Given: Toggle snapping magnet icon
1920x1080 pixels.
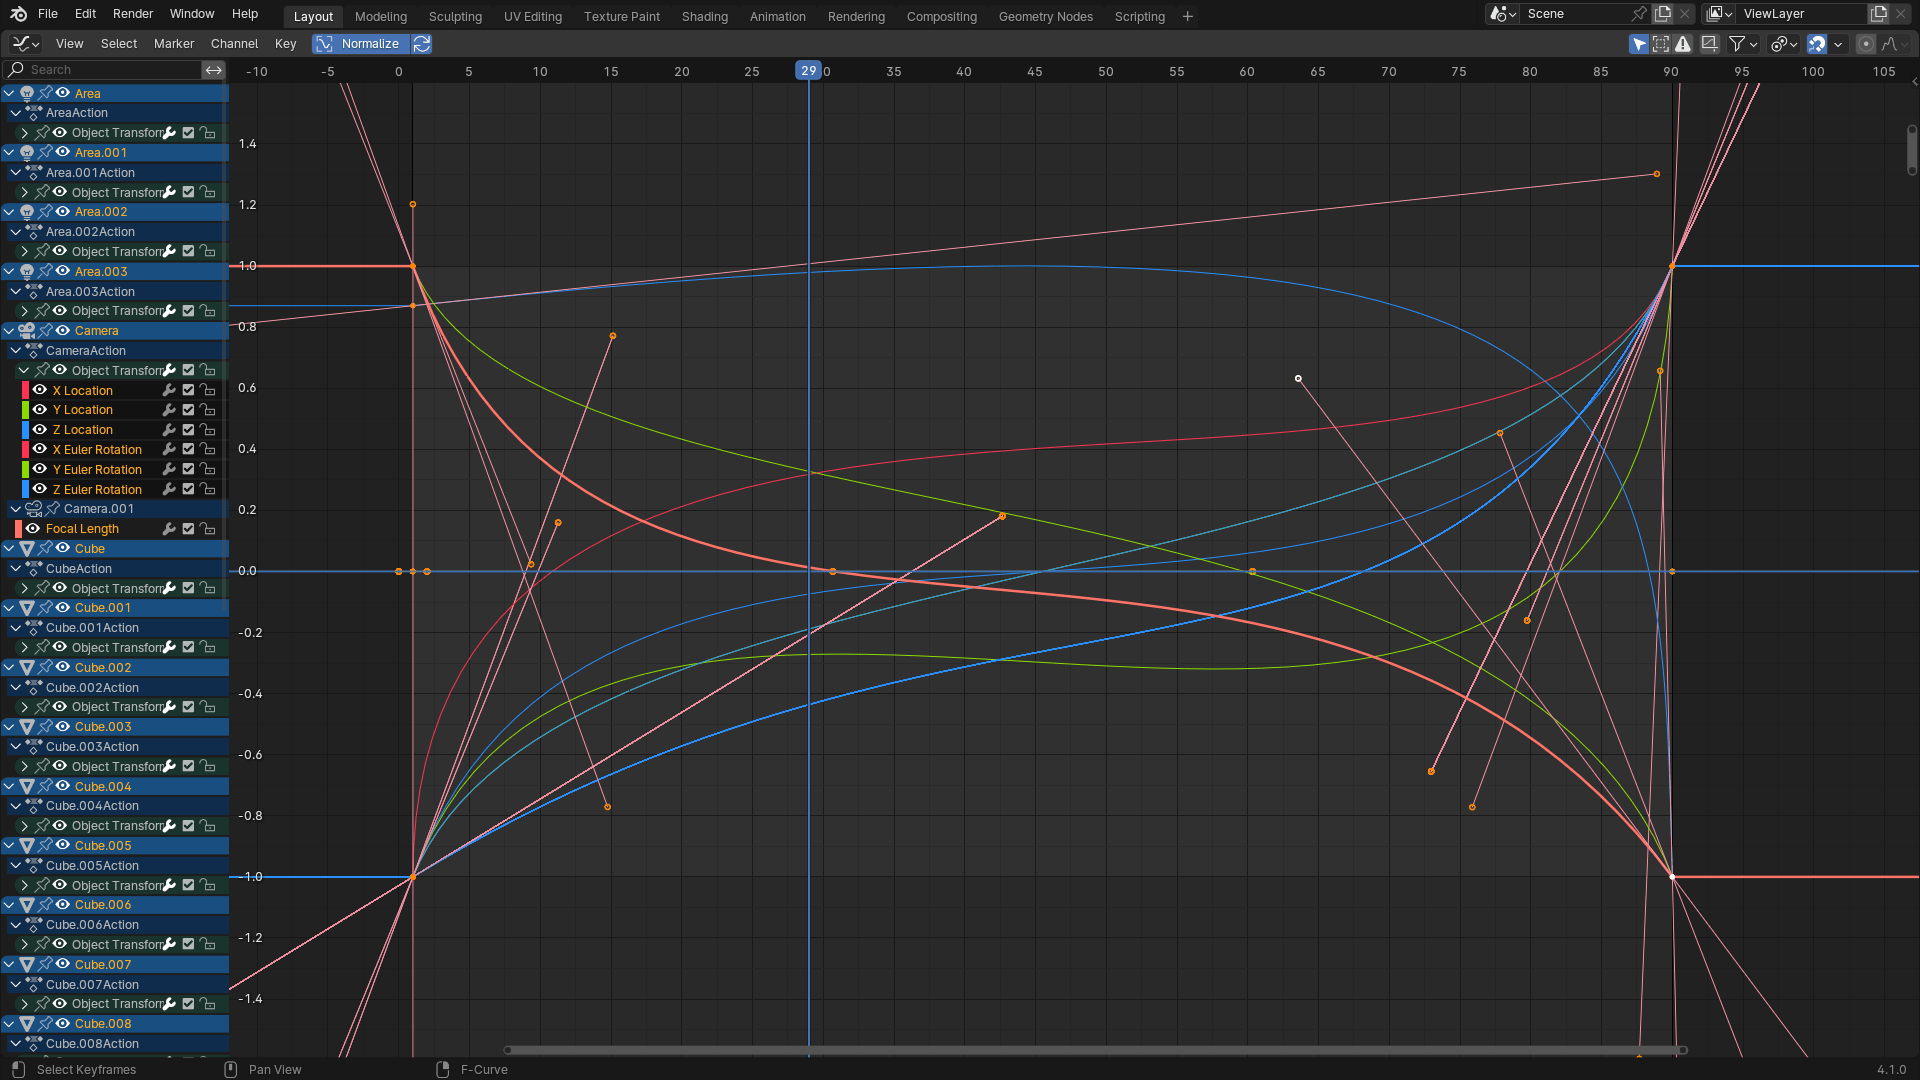Looking at the screenshot, I should [x=1817, y=44].
